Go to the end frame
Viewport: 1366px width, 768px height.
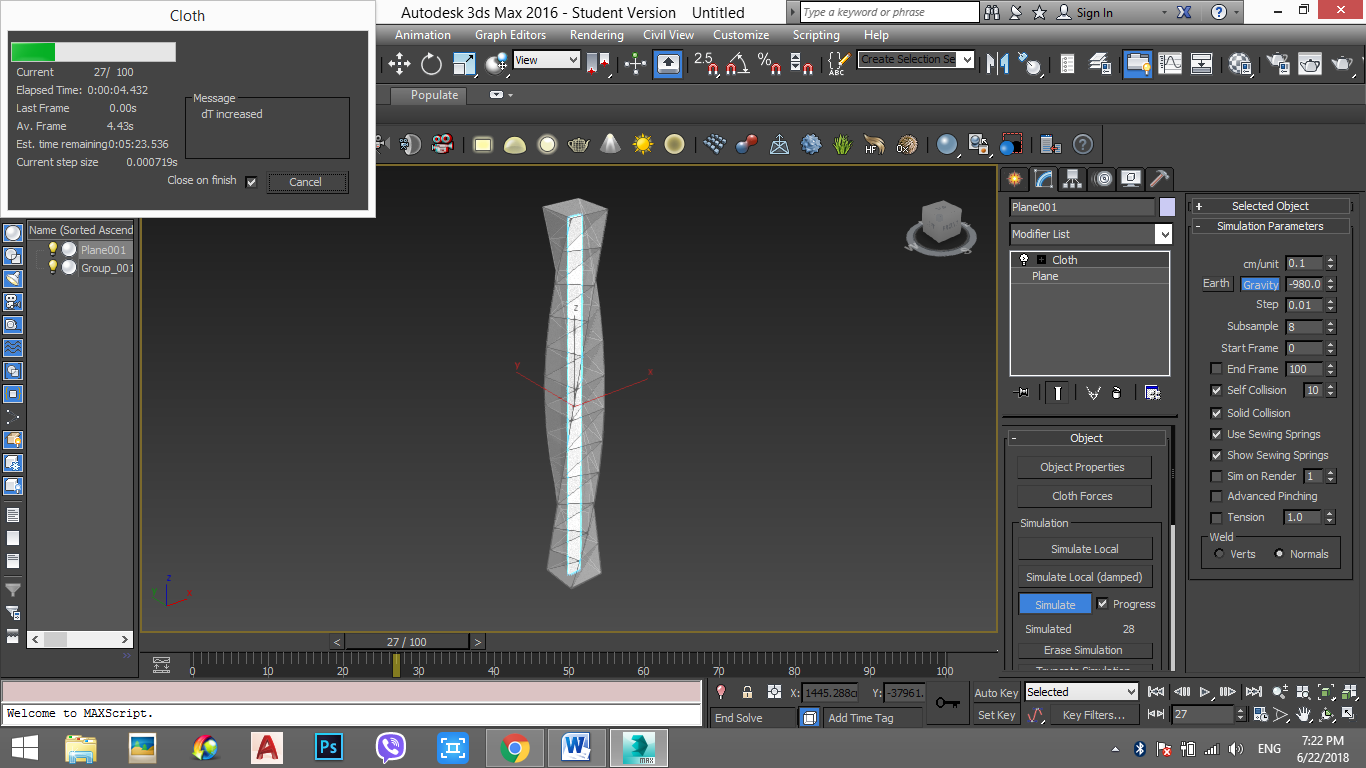pos(1254,692)
